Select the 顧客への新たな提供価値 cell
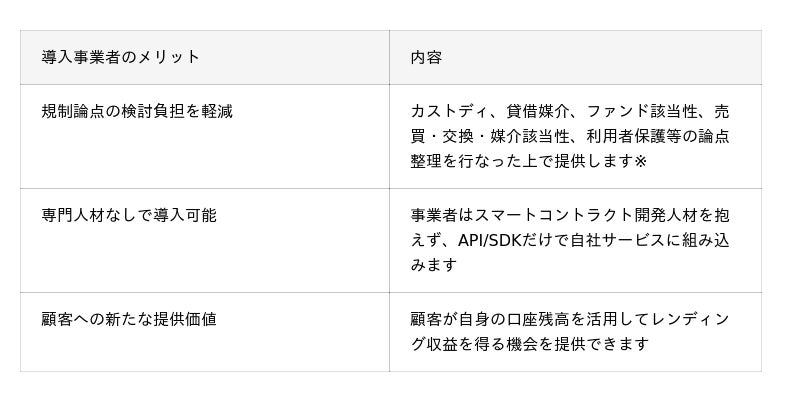 (x=205, y=332)
